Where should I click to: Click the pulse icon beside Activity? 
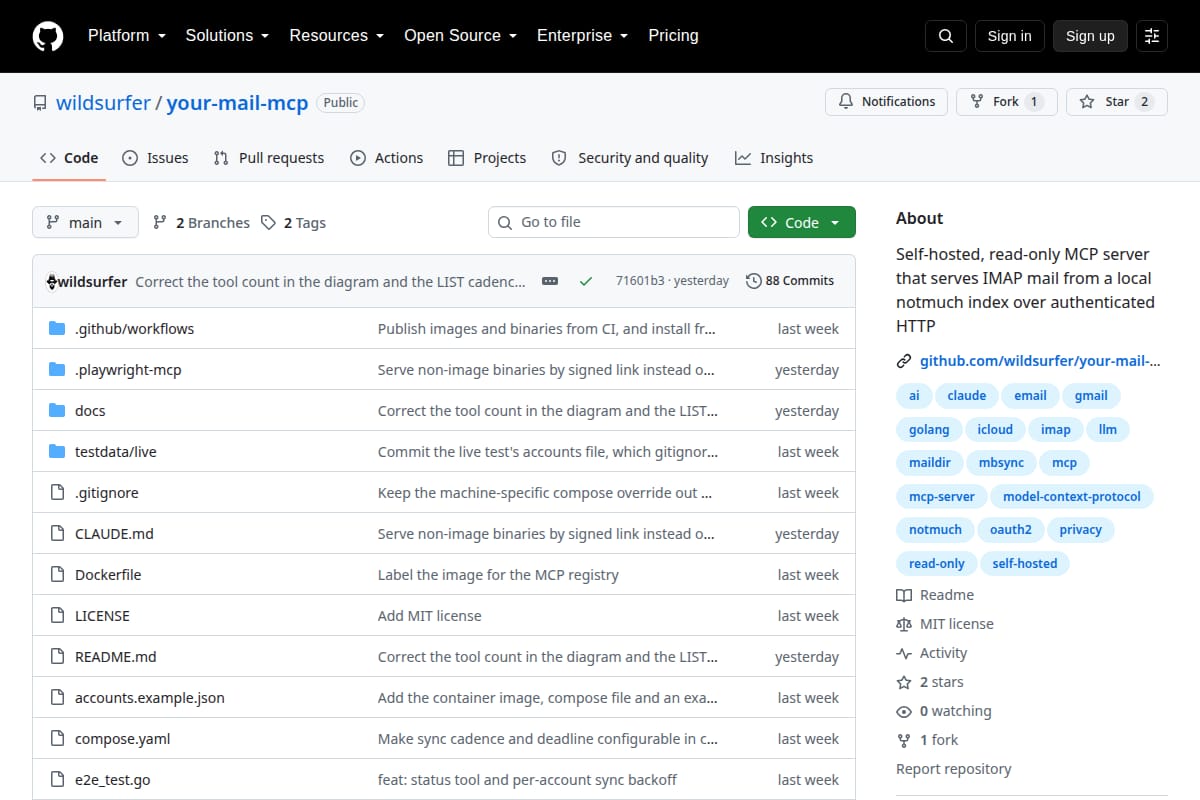coord(904,653)
